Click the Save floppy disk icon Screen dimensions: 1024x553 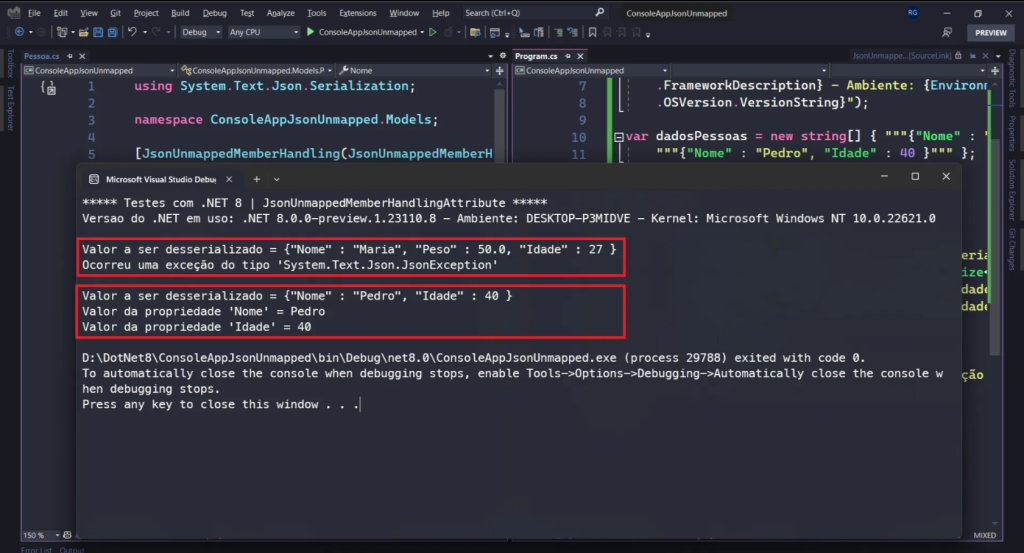click(98, 32)
